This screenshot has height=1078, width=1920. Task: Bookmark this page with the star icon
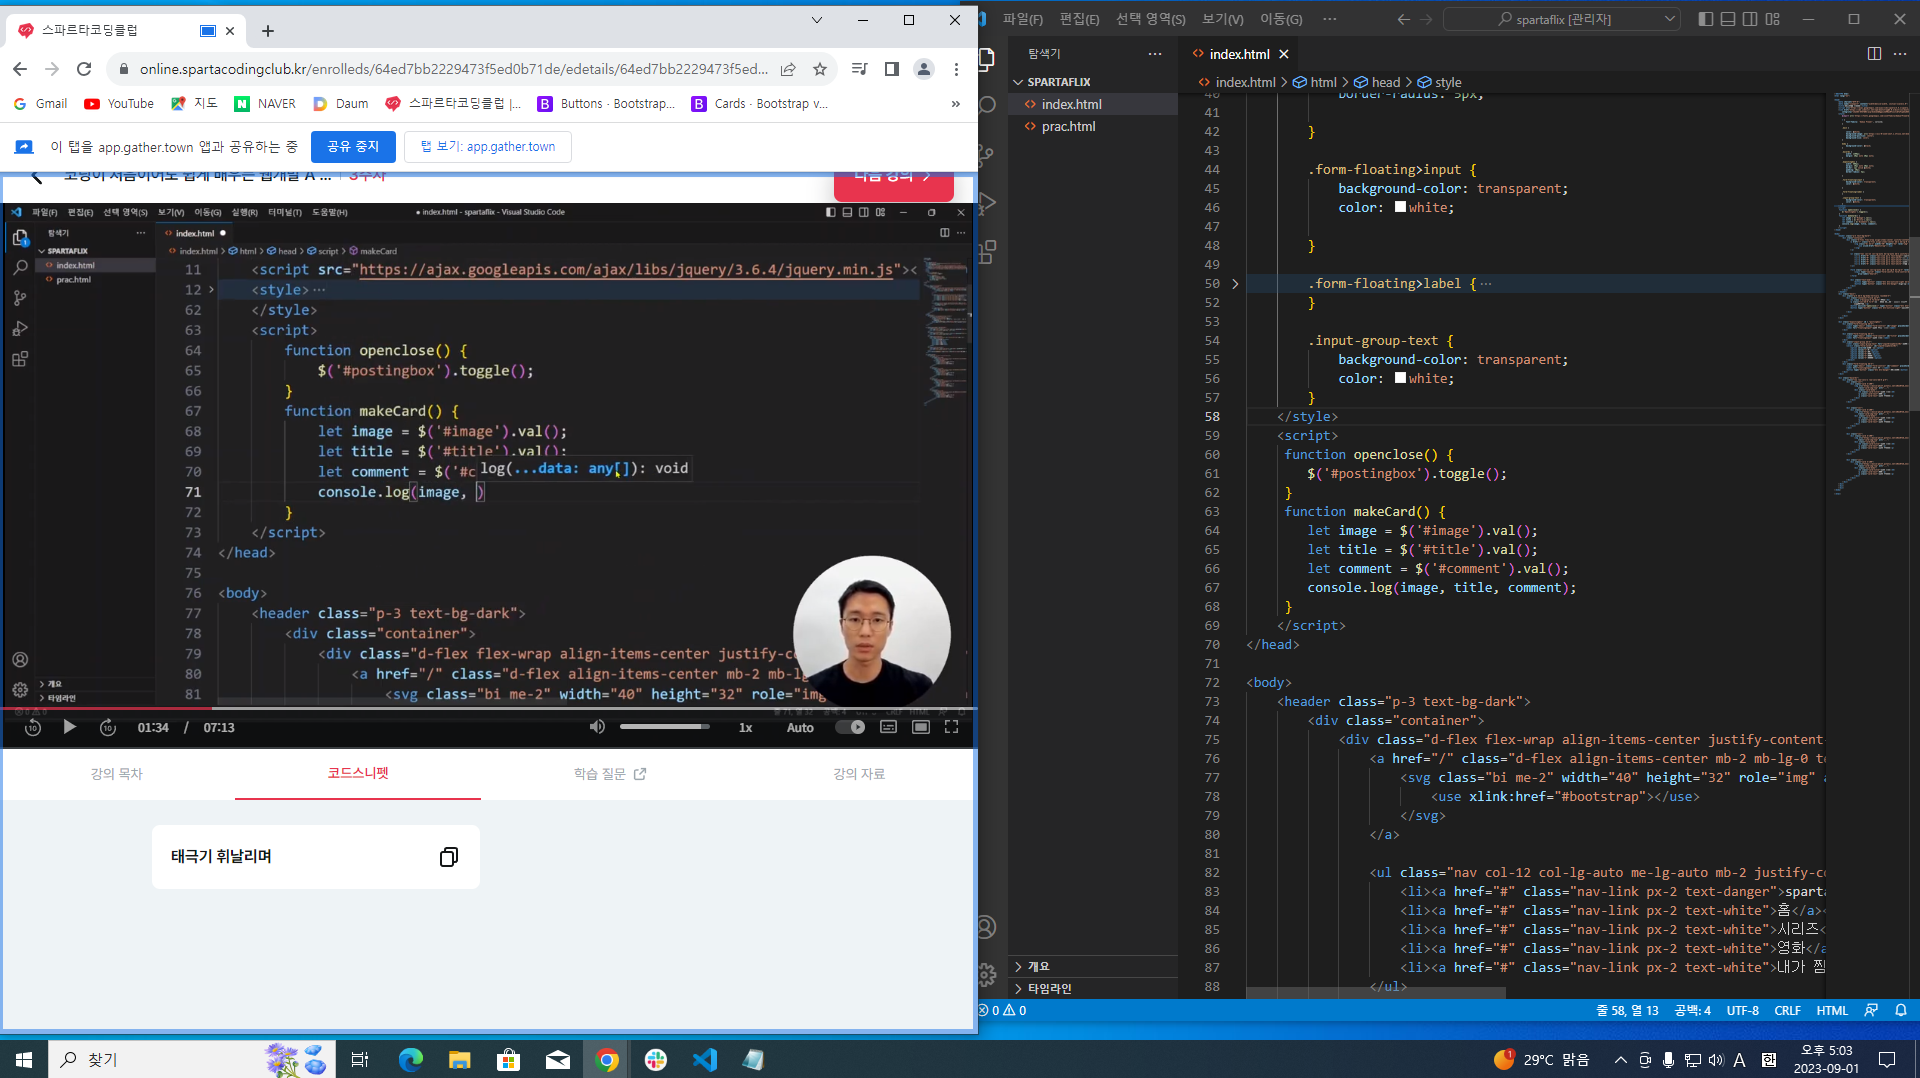(820, 69)
